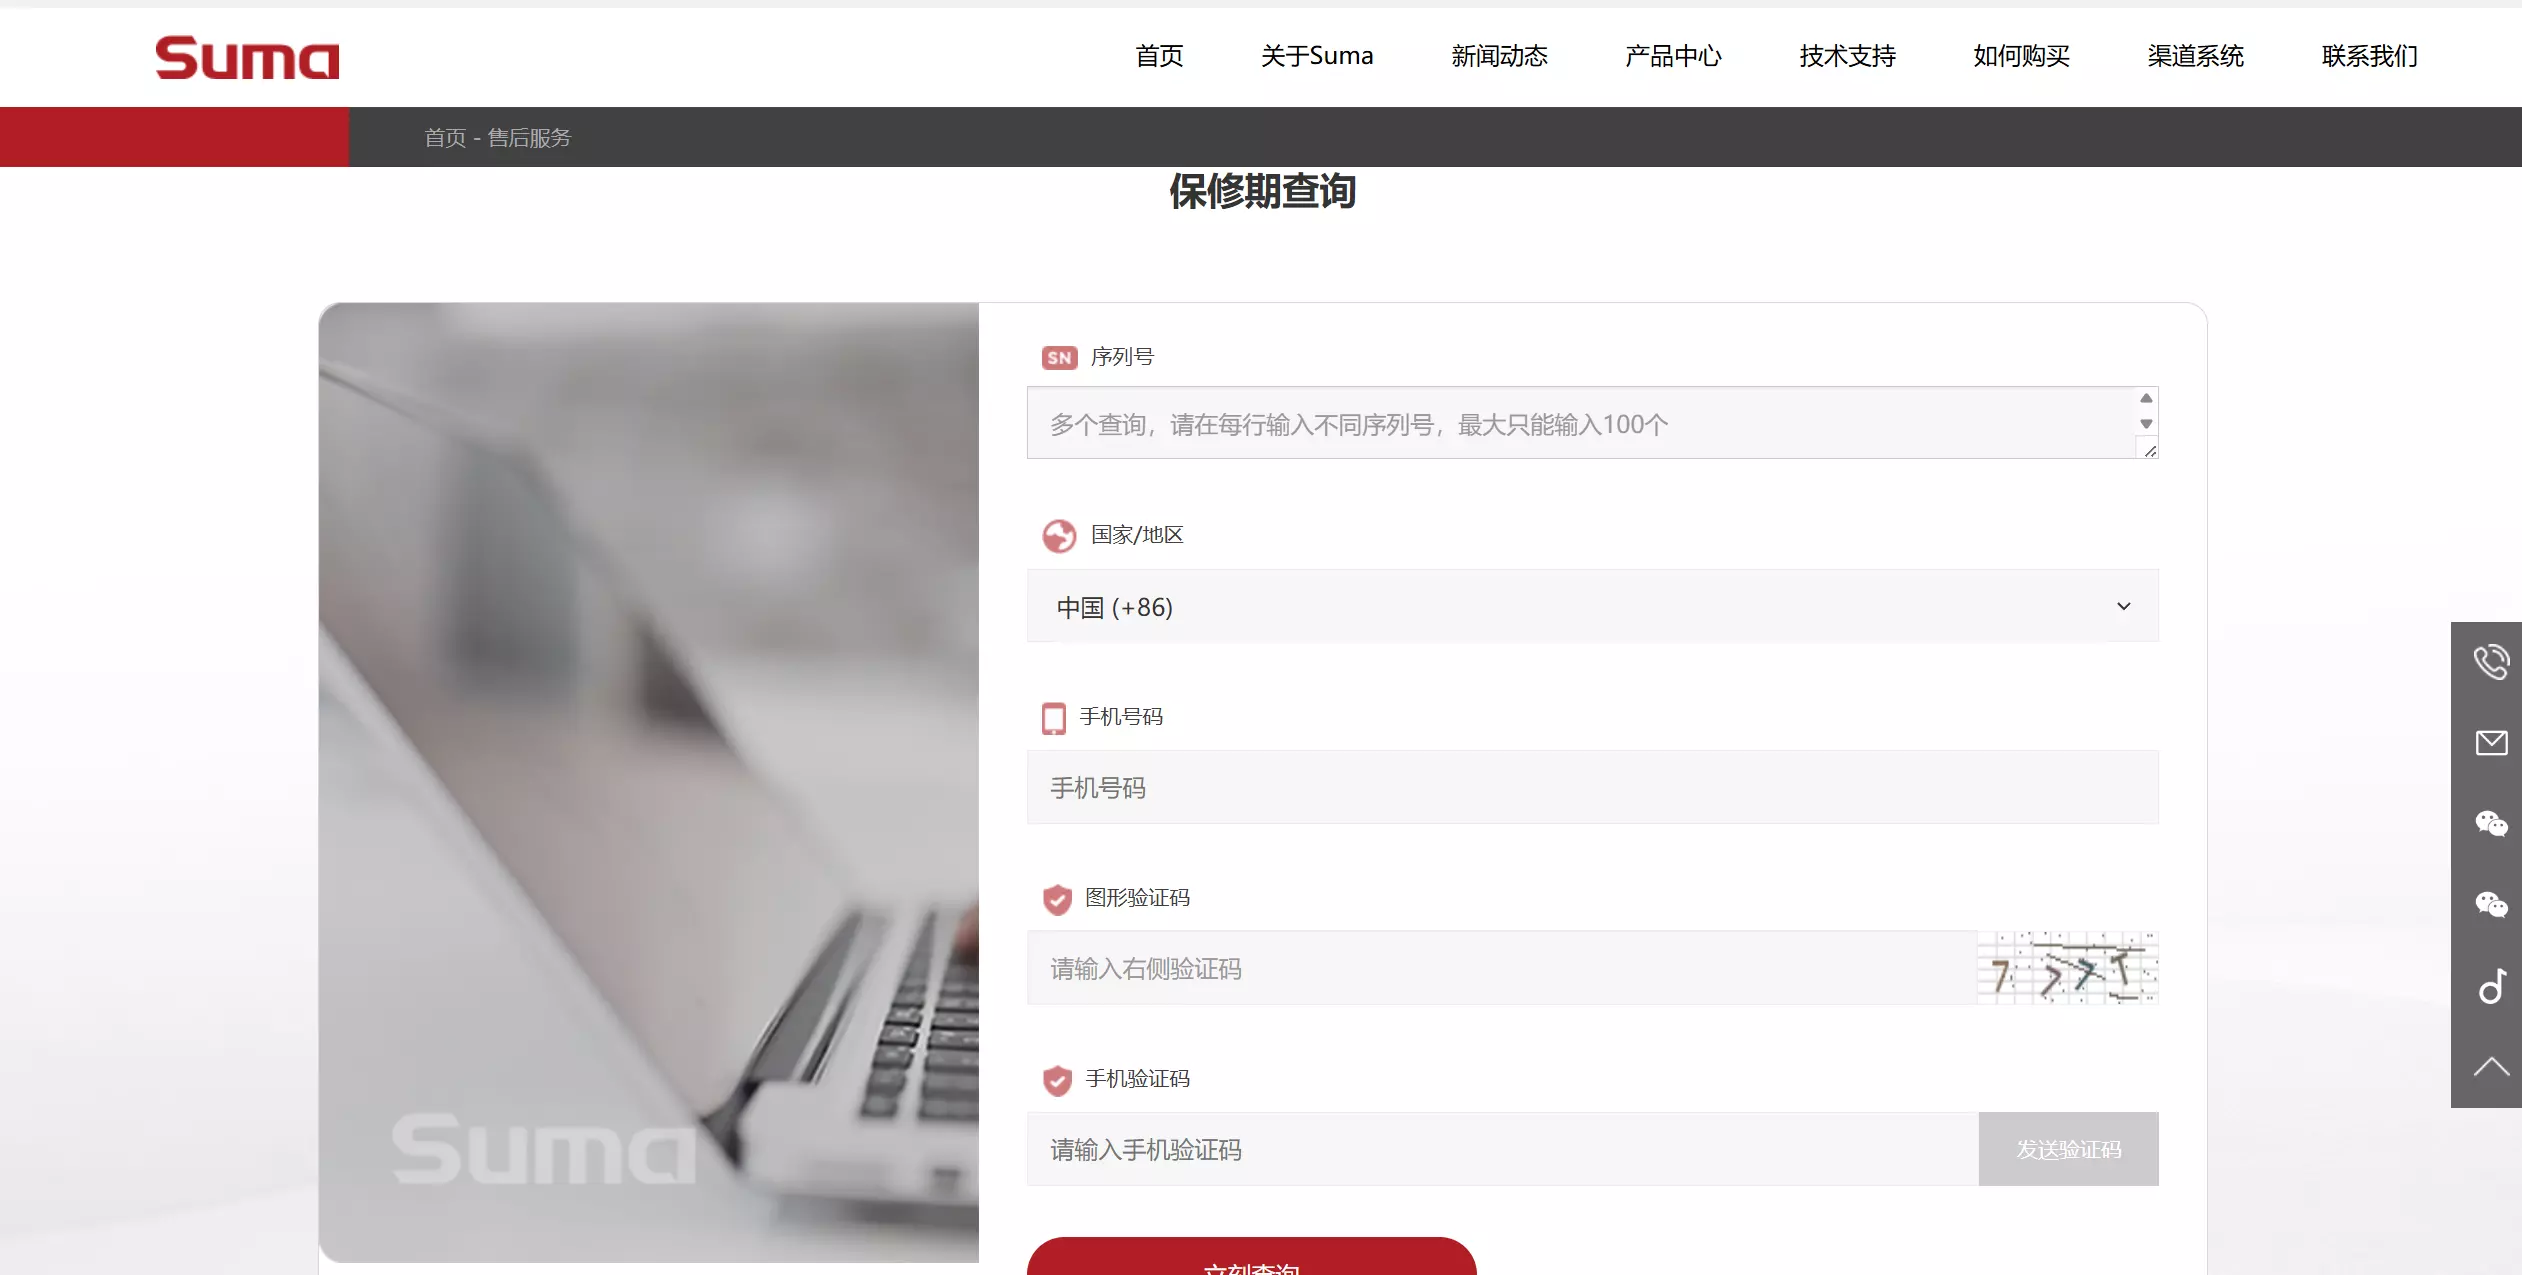Image resolution: width=2522 pixels, height=1275 pixels.
Task: Click the 首页 breadcrumb link
Action: coord(445,138)
